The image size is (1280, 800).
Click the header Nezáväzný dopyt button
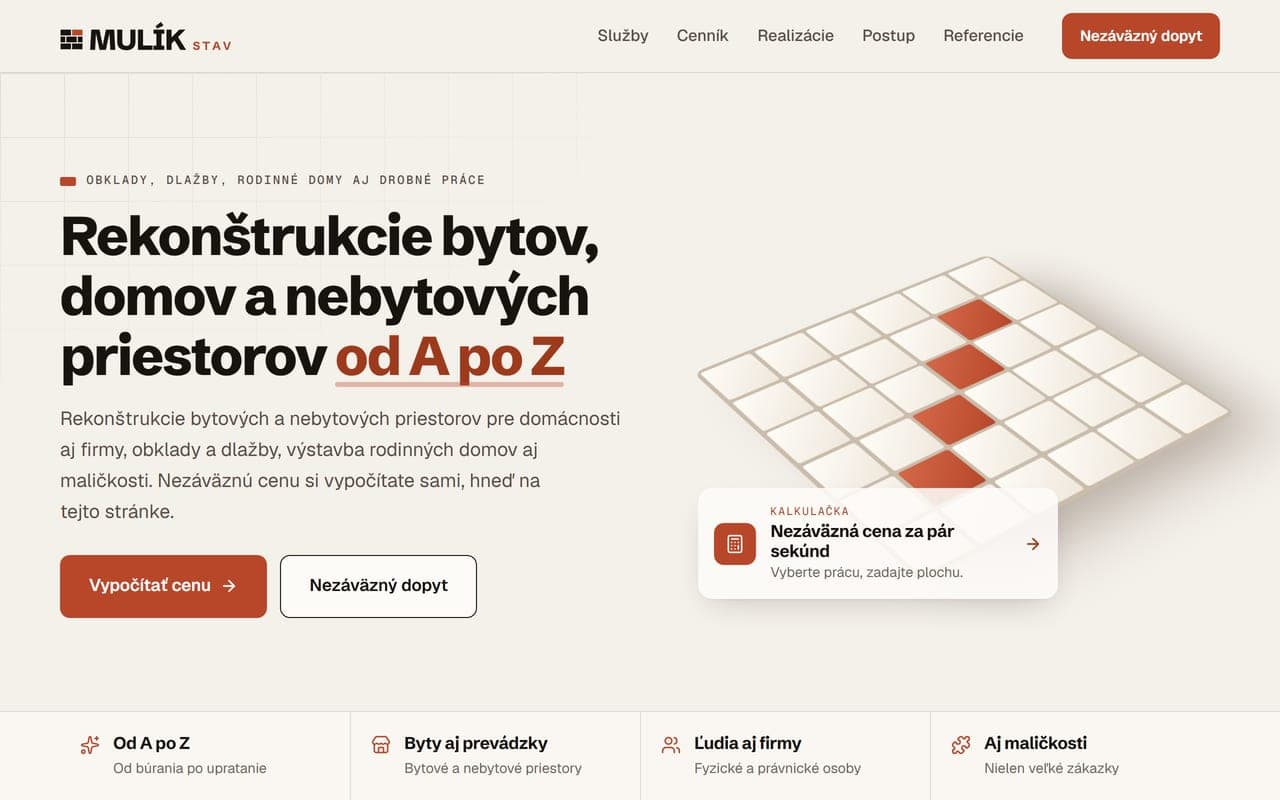pos(1141,36)
